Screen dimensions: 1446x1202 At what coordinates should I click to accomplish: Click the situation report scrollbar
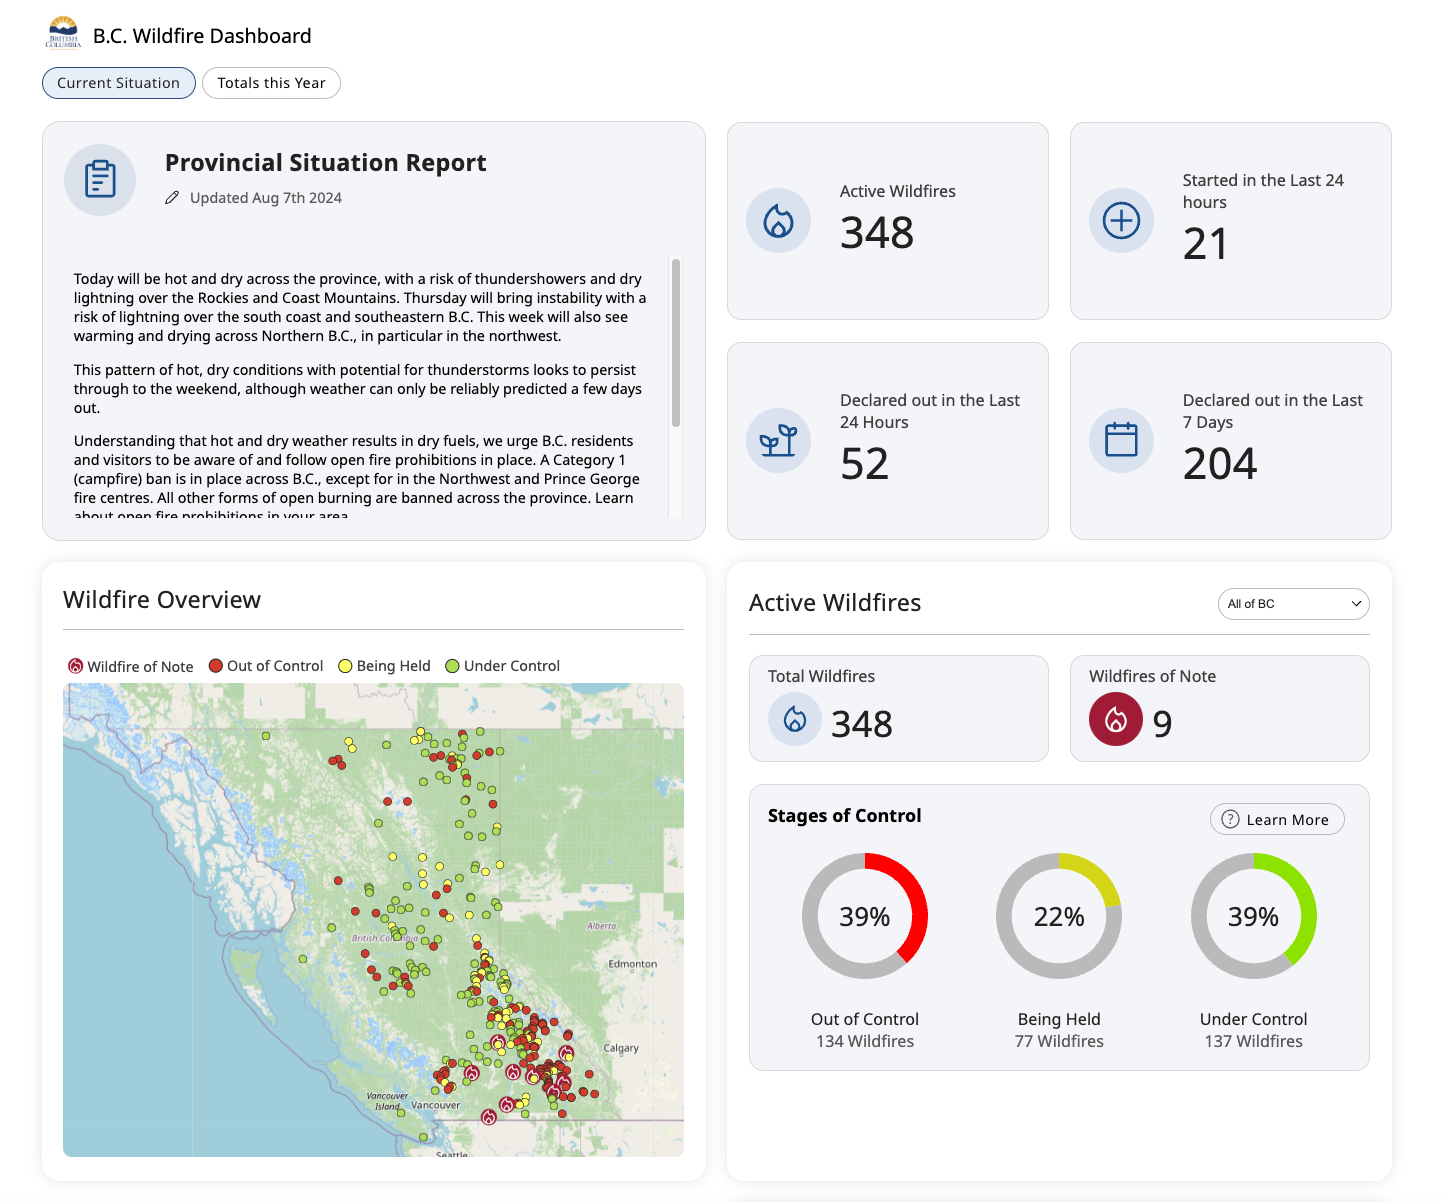click(676, 343)
